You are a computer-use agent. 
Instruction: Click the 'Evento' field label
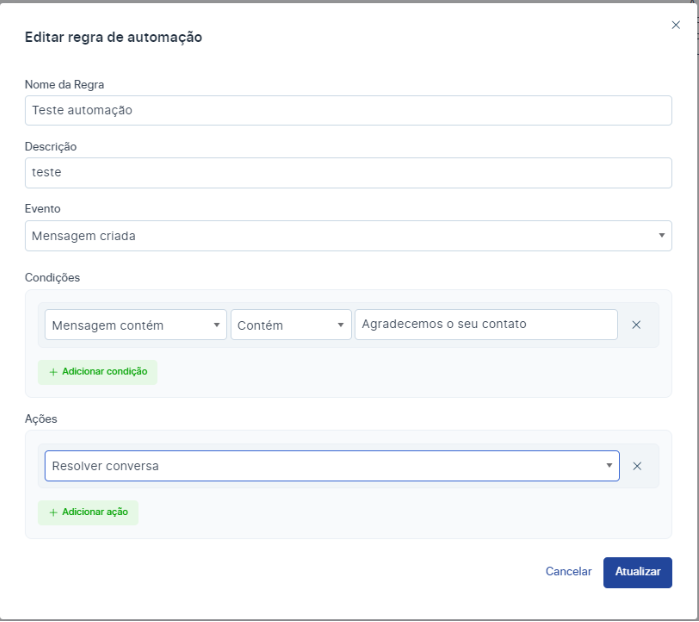(42, 209)
